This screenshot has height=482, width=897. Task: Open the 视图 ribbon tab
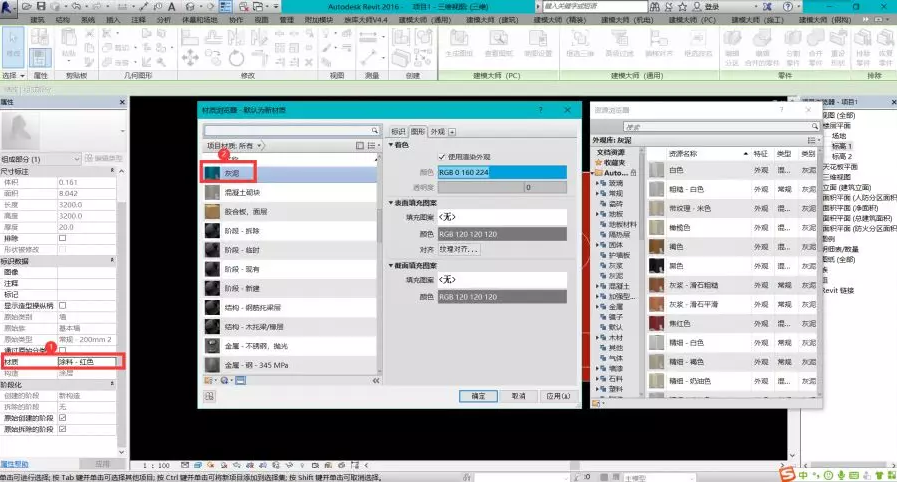pyautogui.click(x=261, y=20)
